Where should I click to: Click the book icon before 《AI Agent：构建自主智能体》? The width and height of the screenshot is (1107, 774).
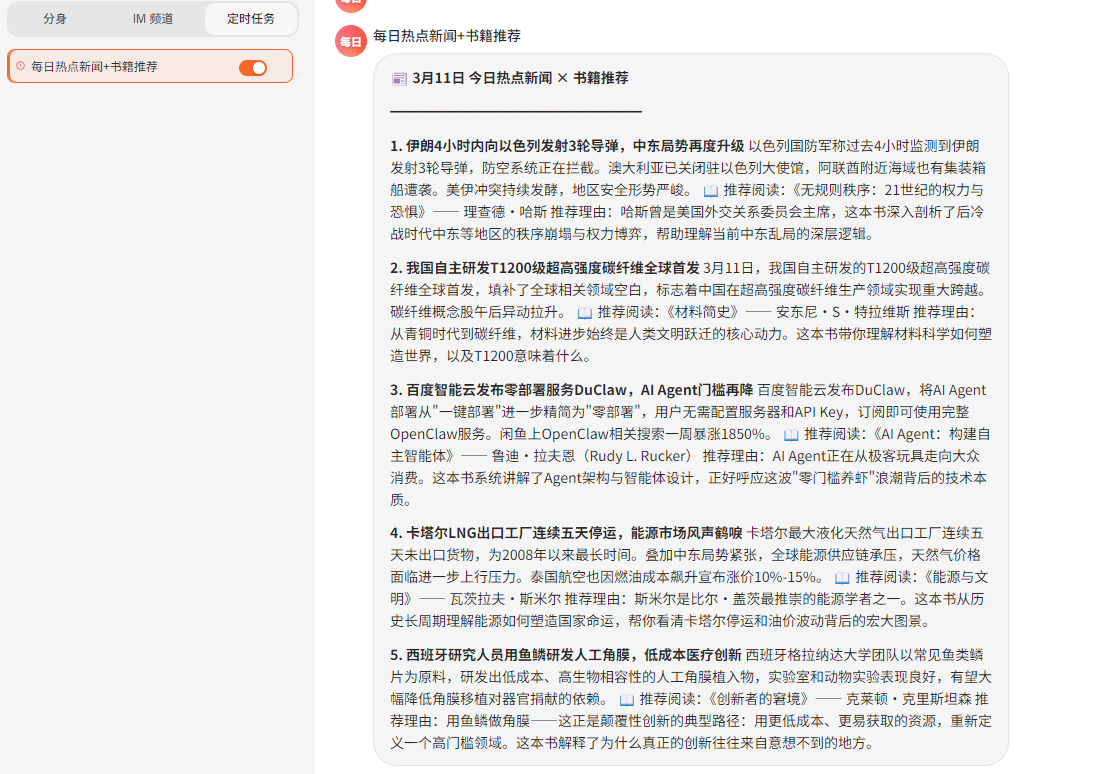(791, 434)
